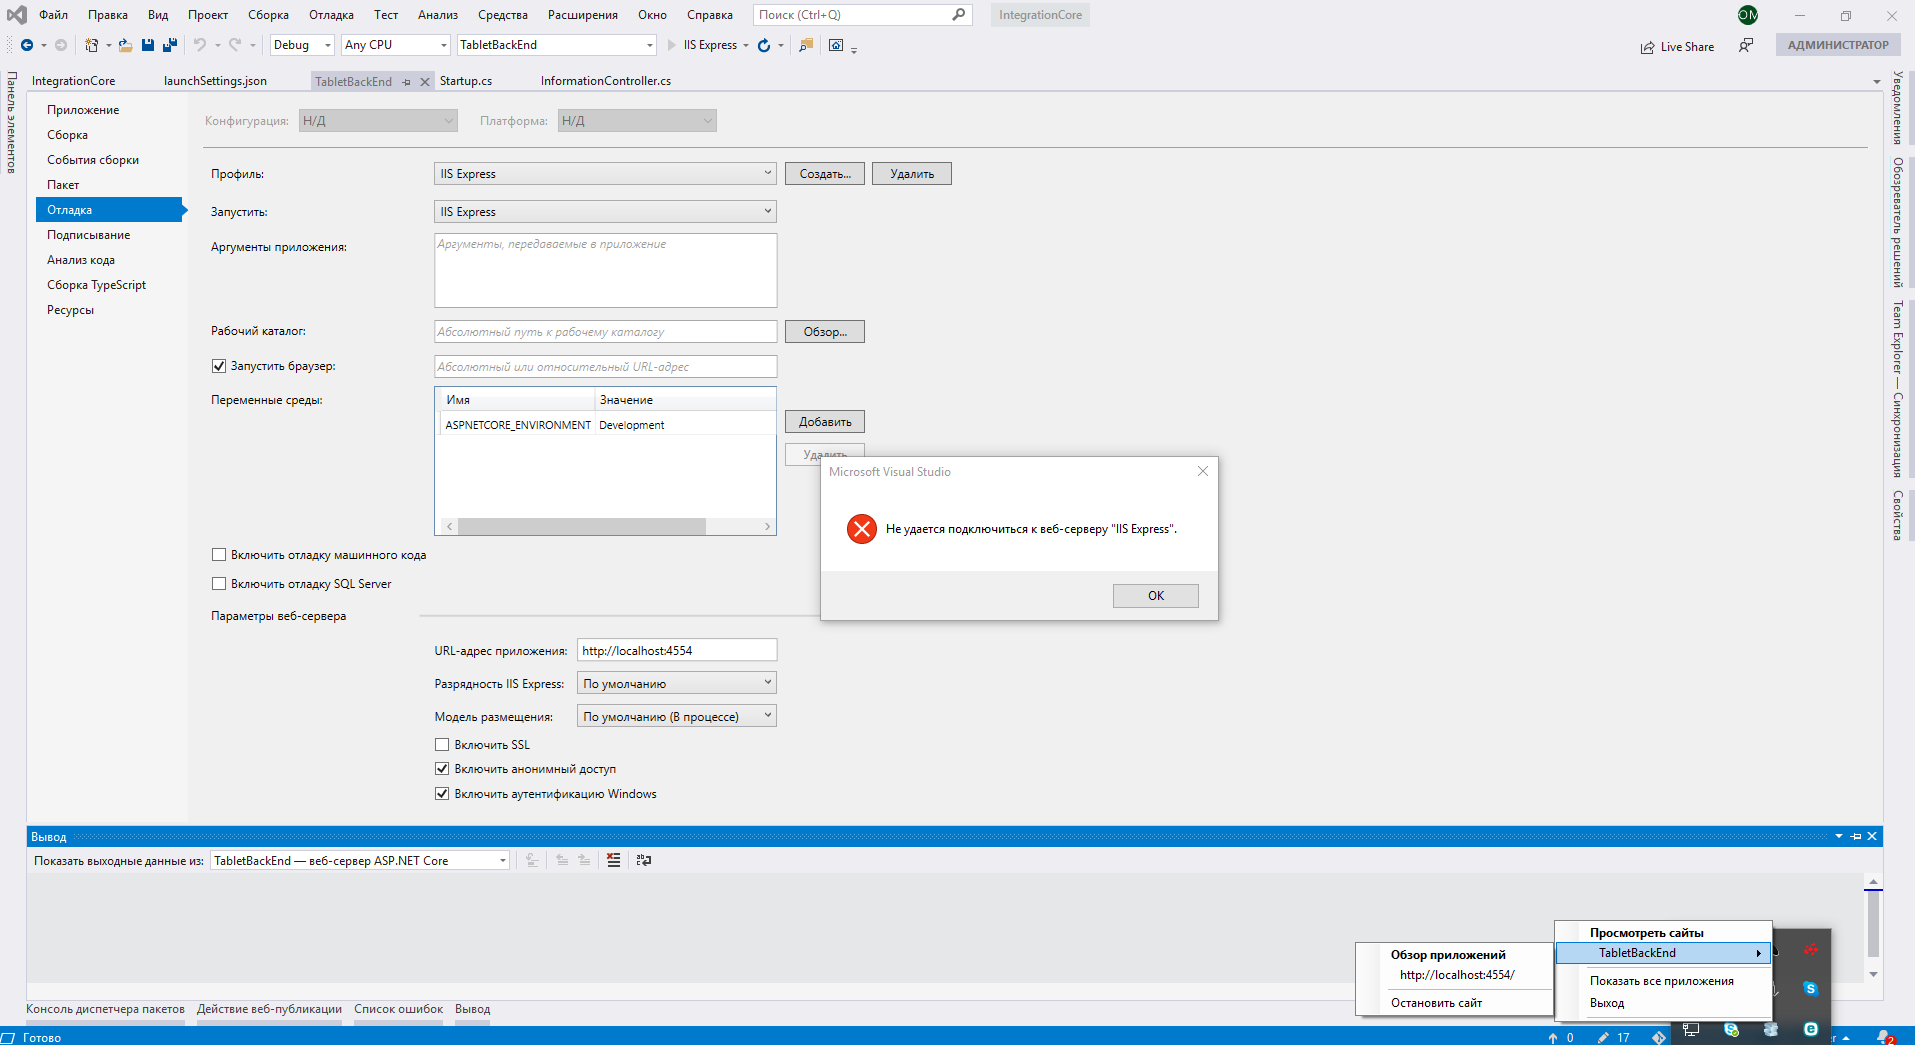1915x1045 pixels.
Task: Open the Any CPU platform dropdown
Action: (396, 45)
